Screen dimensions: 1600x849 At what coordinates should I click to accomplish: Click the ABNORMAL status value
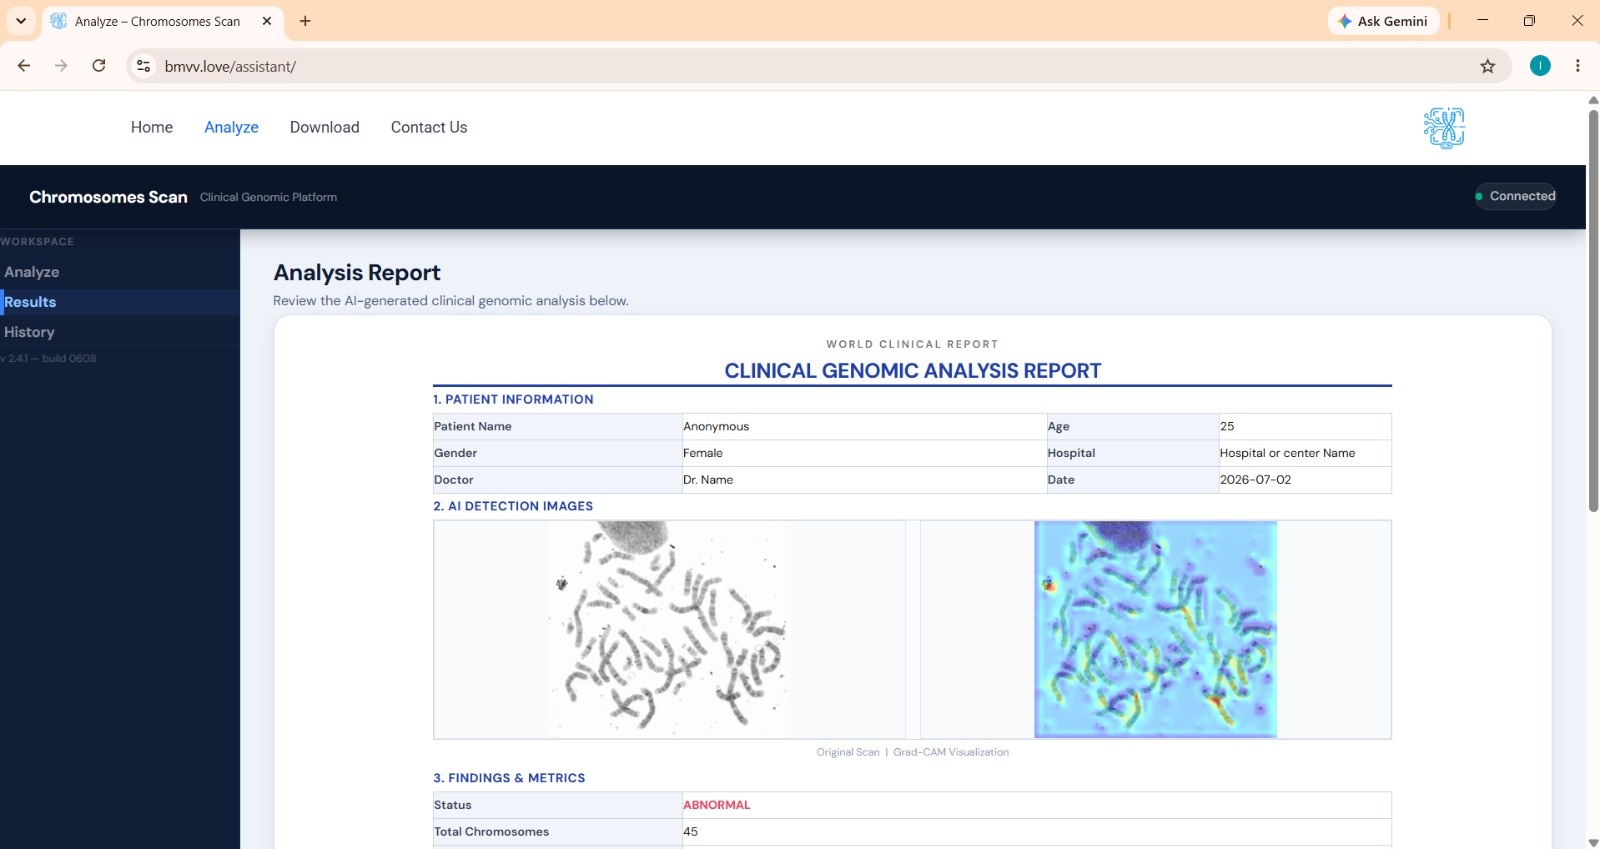716,805
